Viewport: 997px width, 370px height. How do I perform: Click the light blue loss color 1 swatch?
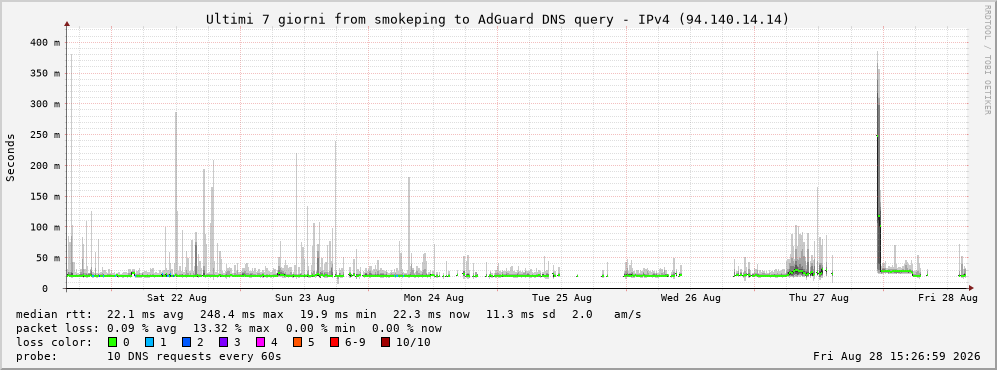(x=149, y=343)
